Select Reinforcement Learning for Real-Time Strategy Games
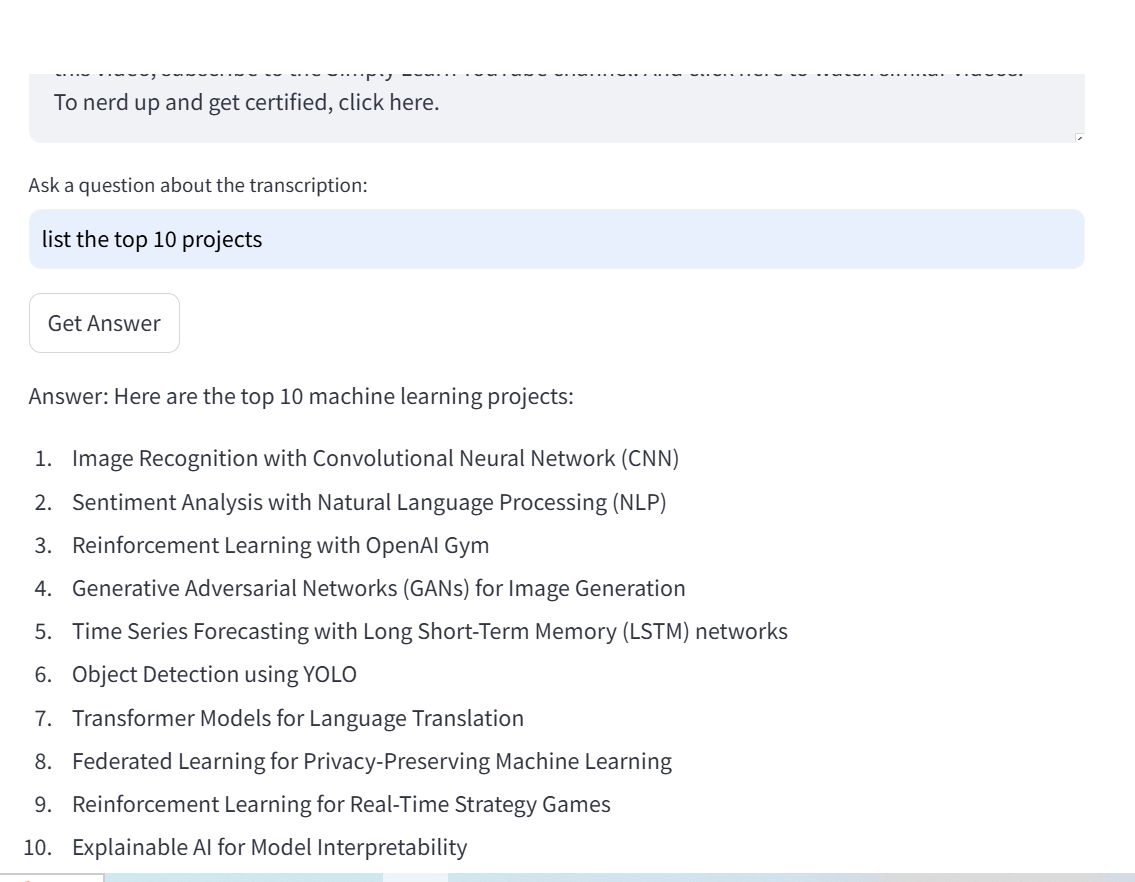This screenshot has width=1135, height=882. pos(341,804)
